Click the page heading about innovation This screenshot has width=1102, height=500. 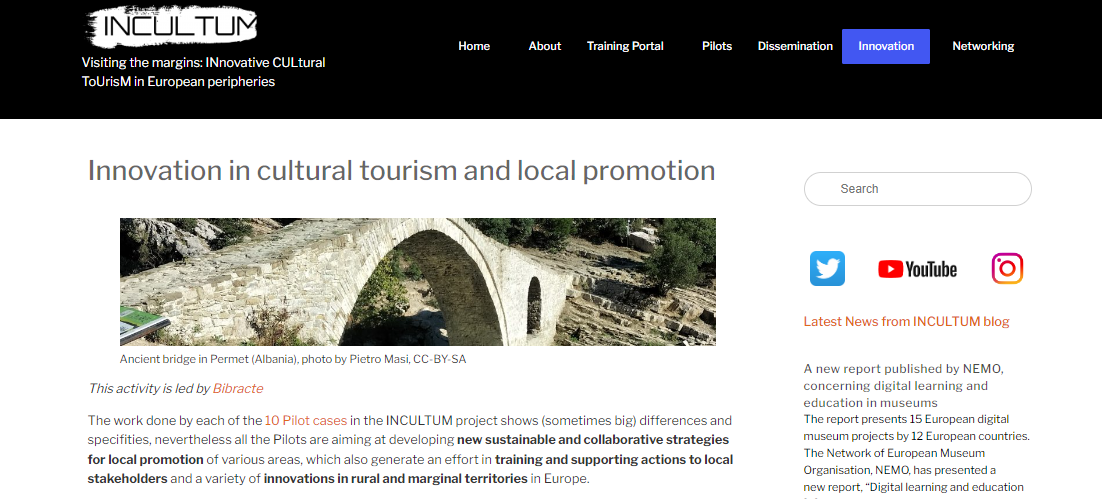[x=401, y=171]
